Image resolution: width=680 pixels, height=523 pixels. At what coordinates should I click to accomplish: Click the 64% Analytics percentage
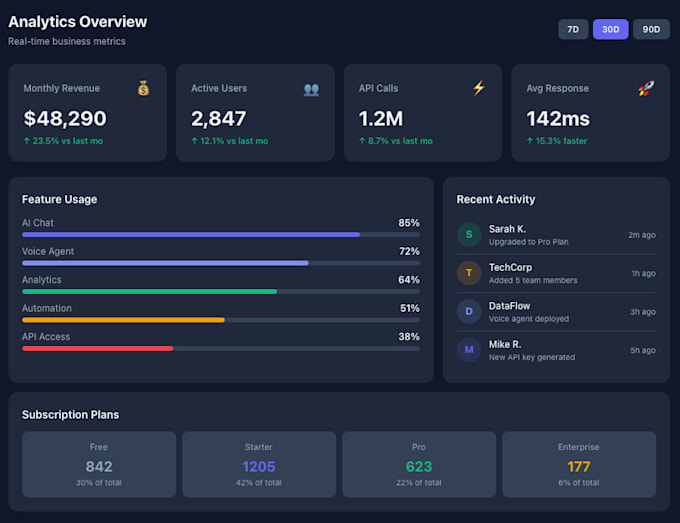coord(409,280)
